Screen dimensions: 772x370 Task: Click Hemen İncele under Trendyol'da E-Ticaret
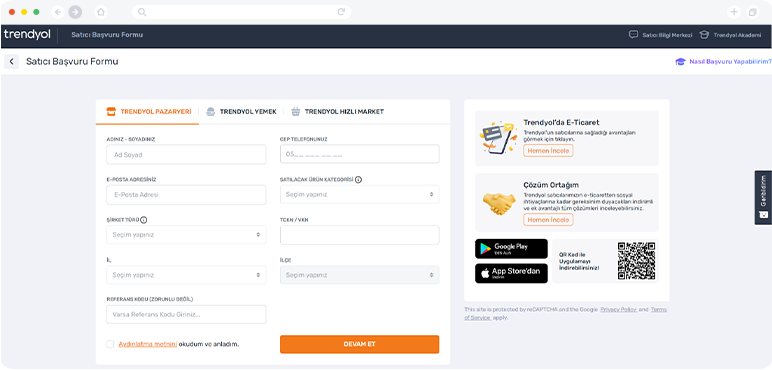point(548,151)
